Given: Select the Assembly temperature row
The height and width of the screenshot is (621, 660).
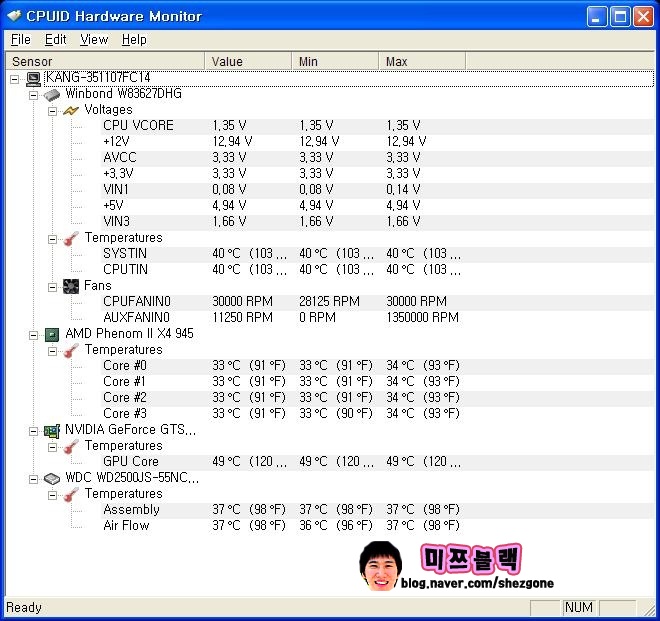Looking at the screenshot, I should [x=378, y=510].
